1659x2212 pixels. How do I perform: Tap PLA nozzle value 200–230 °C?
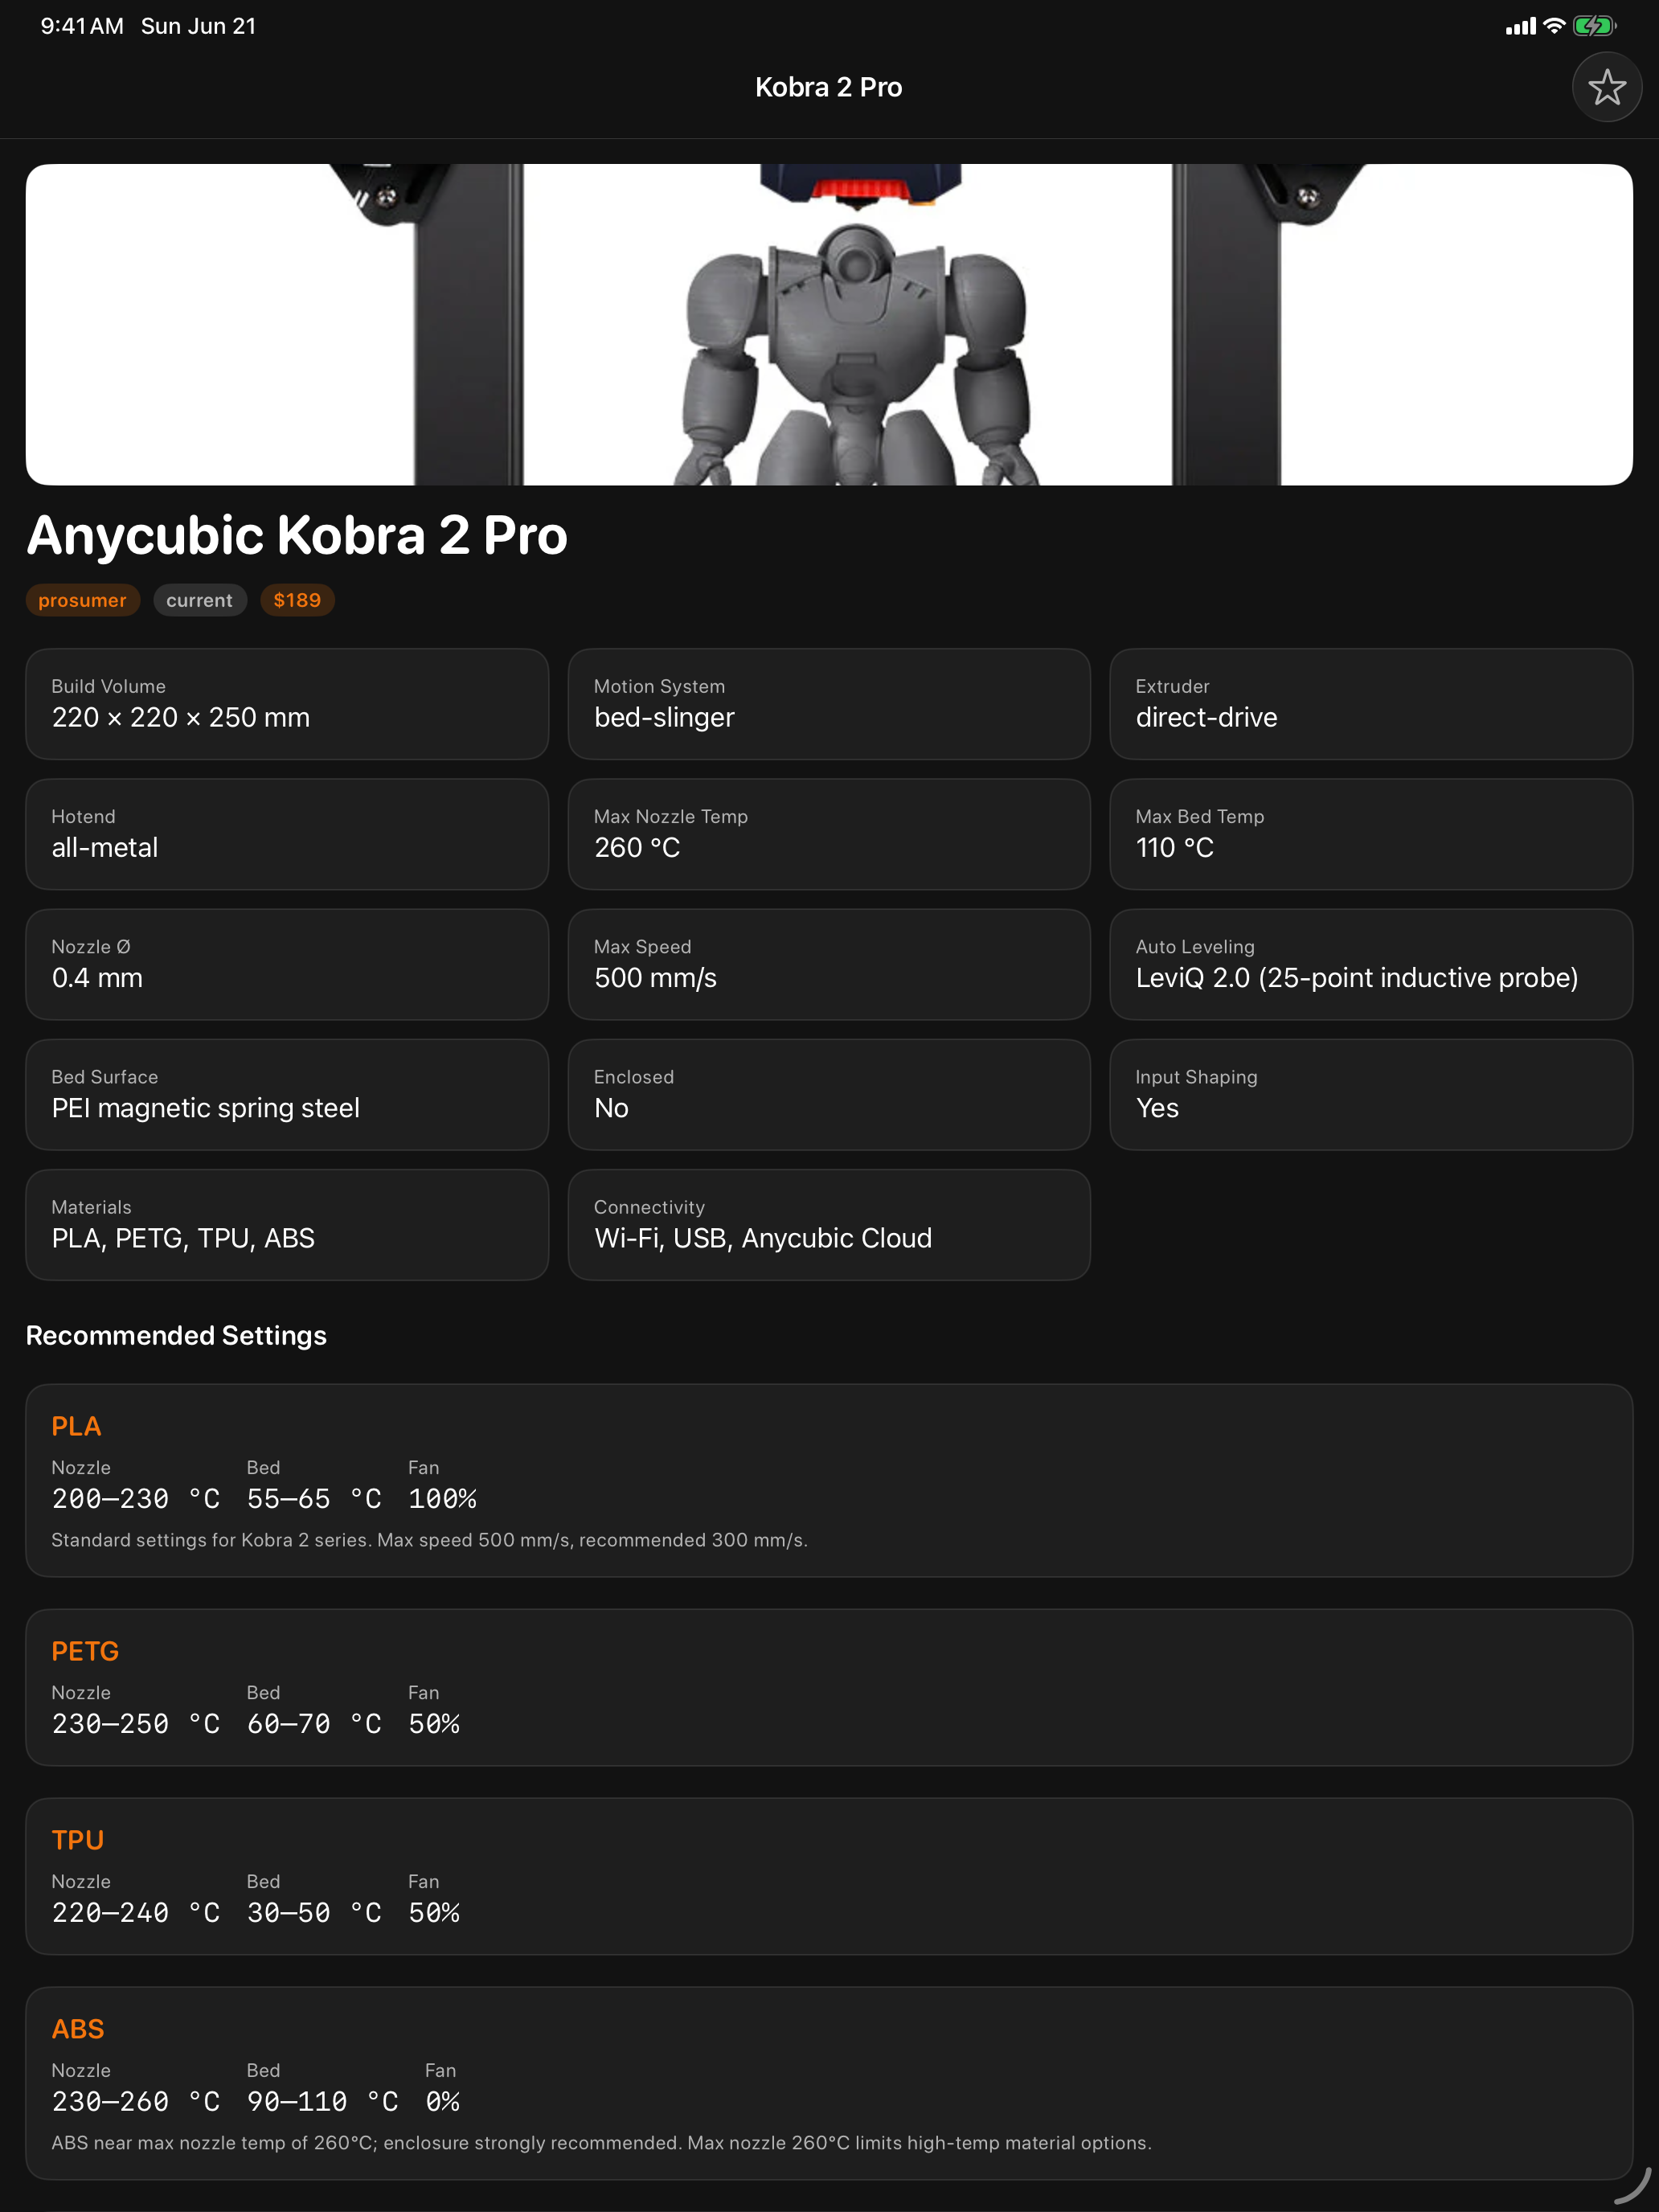[x=135, y=1498]
